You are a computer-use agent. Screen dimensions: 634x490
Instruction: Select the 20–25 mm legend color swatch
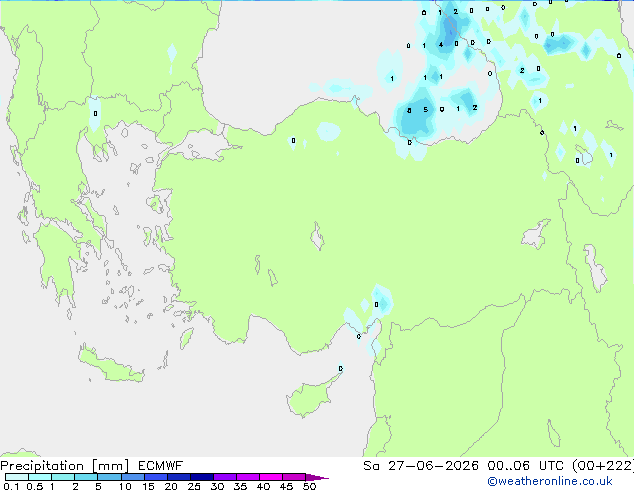tap(179, 477)
